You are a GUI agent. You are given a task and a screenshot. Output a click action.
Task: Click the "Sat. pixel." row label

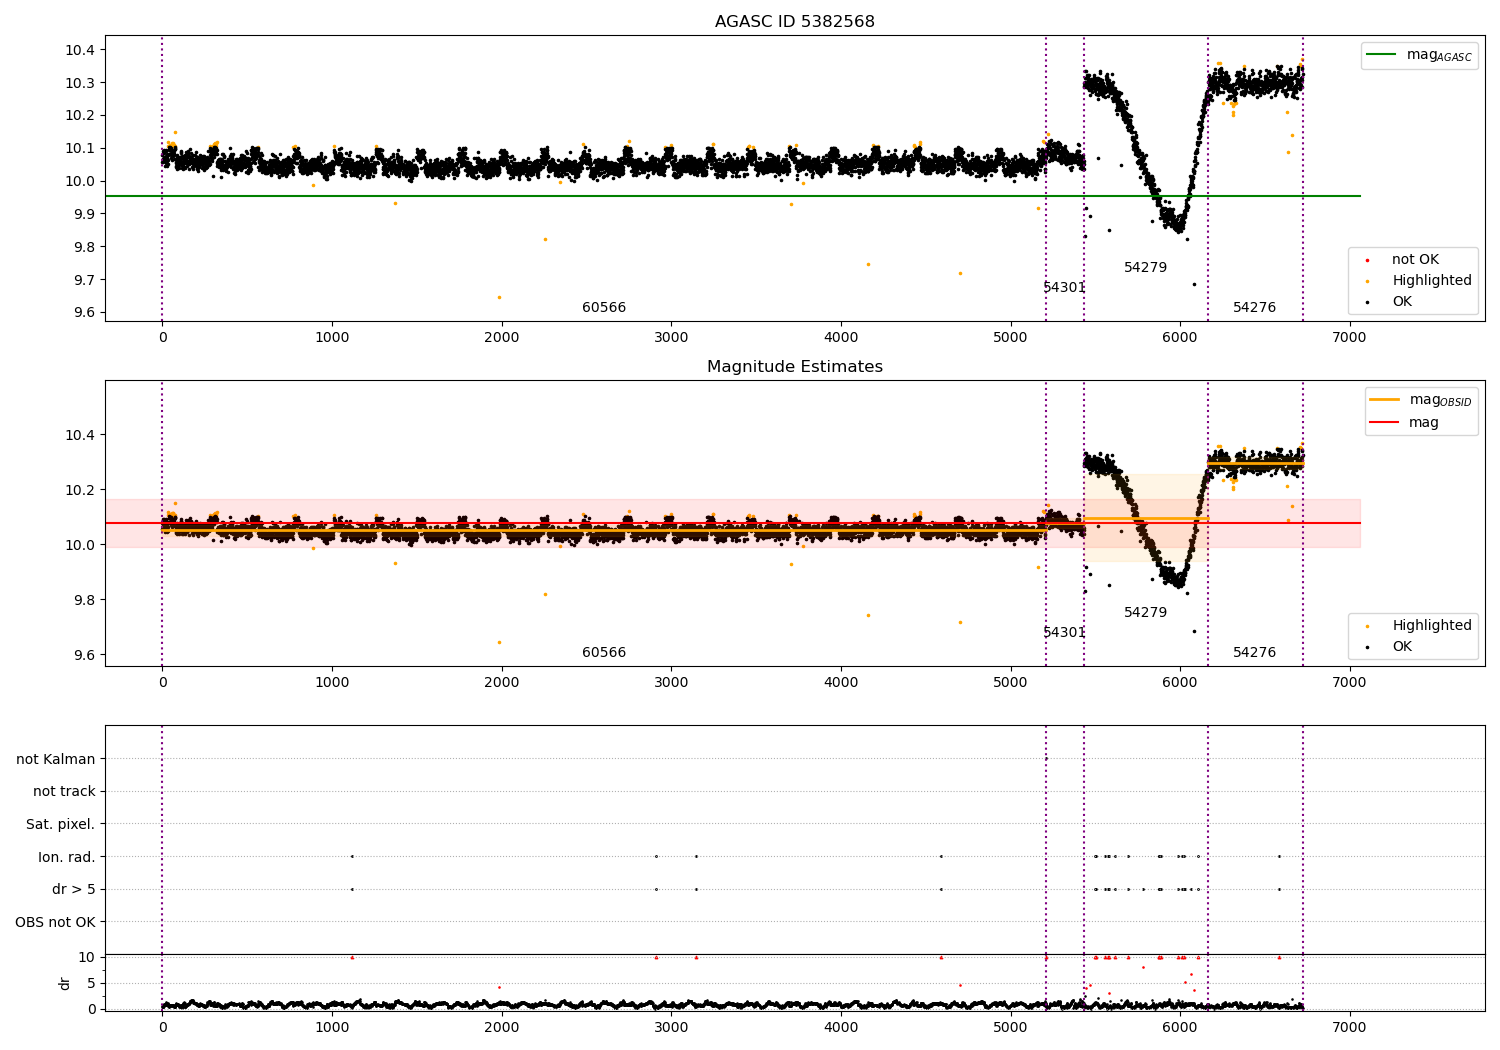pyautogui.click(x=61, y=825)
